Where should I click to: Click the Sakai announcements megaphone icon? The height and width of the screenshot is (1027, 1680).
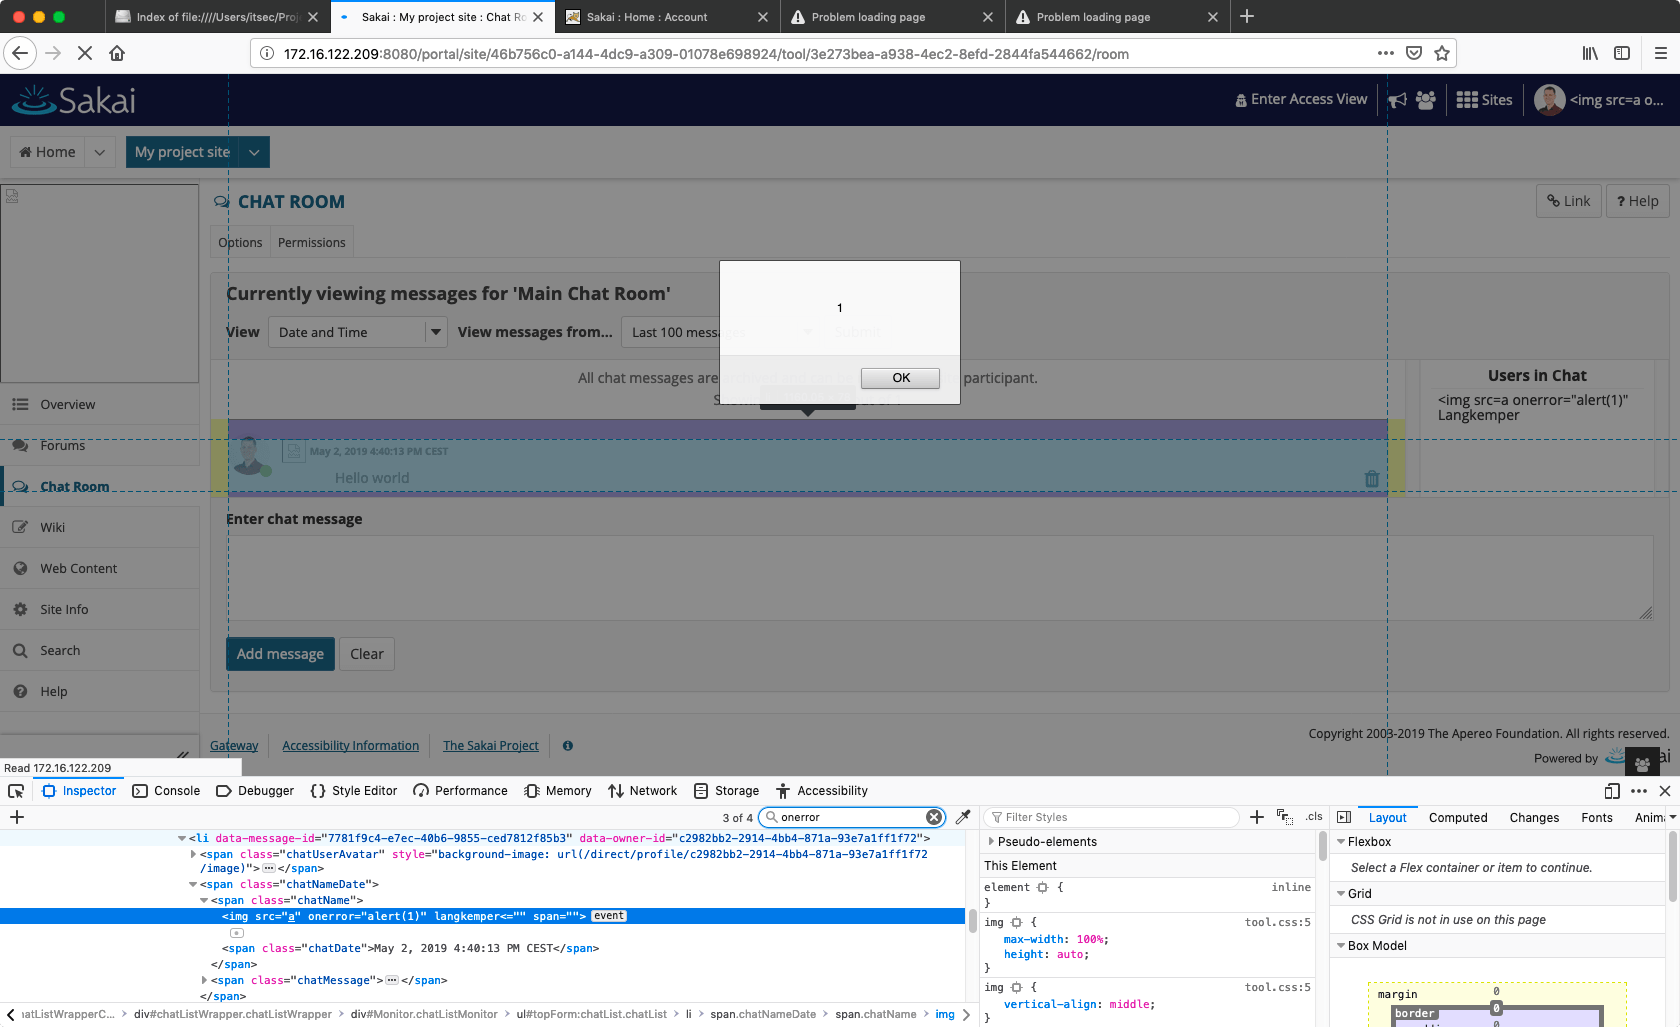[1397, 100]
